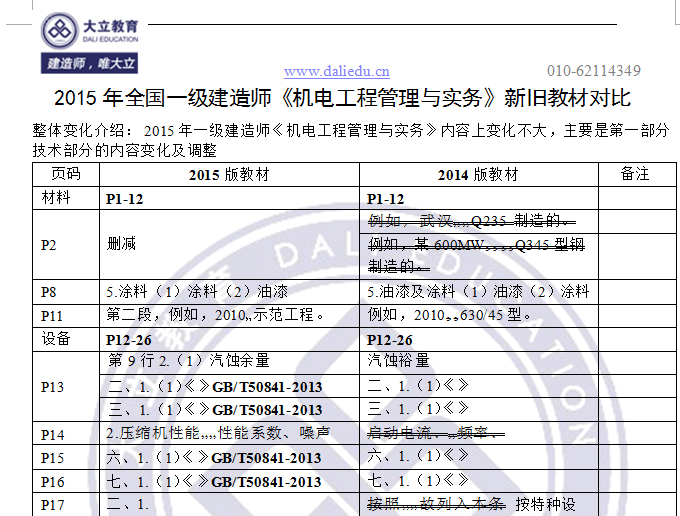Click the '2014 版教材' column header
This screenshot has width=680, height=516.
478,175
